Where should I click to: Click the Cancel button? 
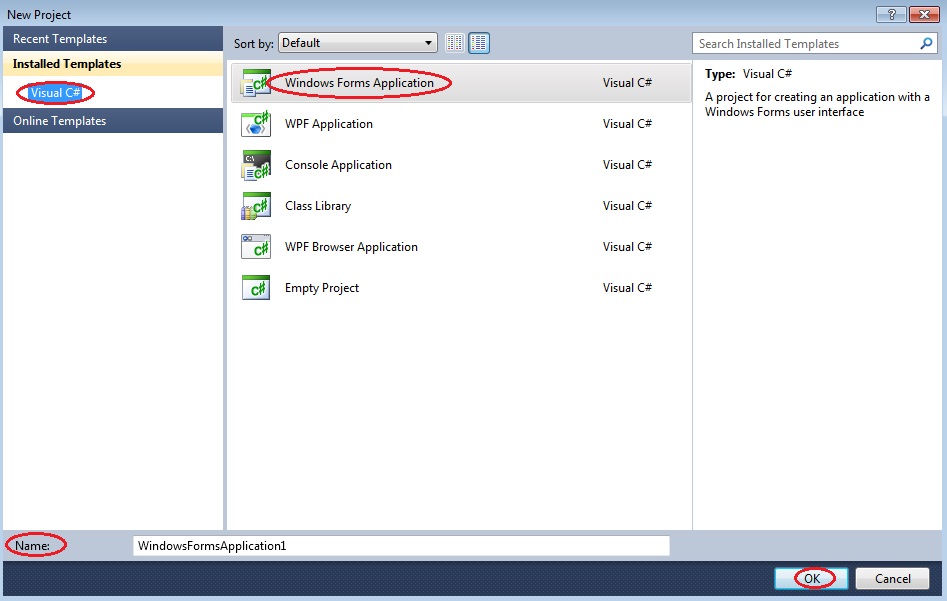(892, 579)
